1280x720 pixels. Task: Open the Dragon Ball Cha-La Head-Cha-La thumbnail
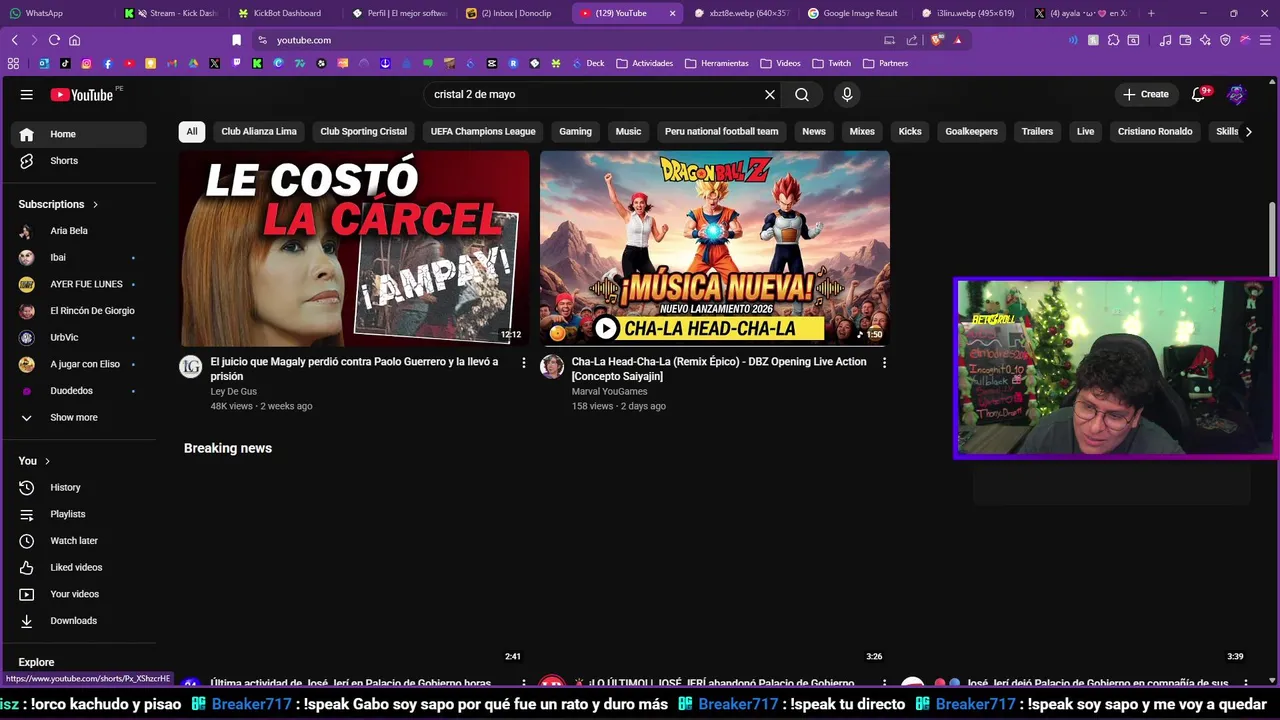[x=715, y=248]
